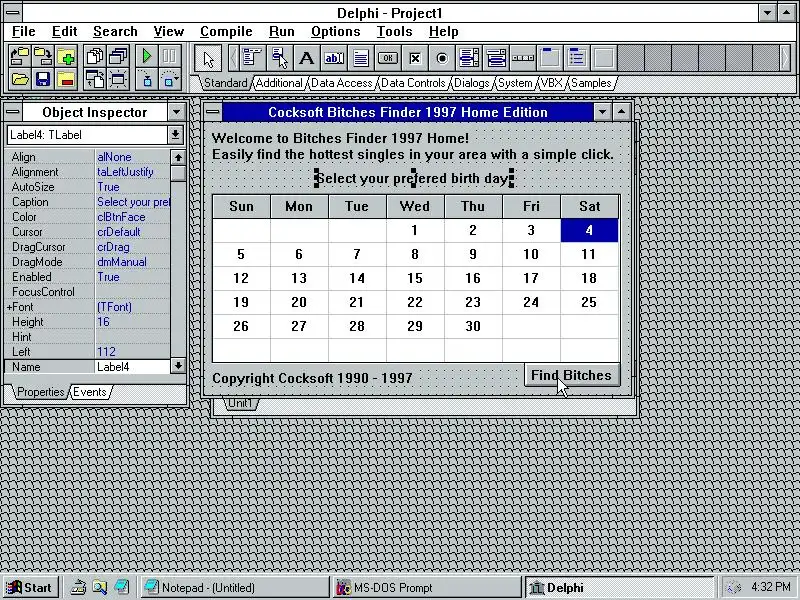
Task: Select the CheckBox component icon
Action: tap(415, 58)
